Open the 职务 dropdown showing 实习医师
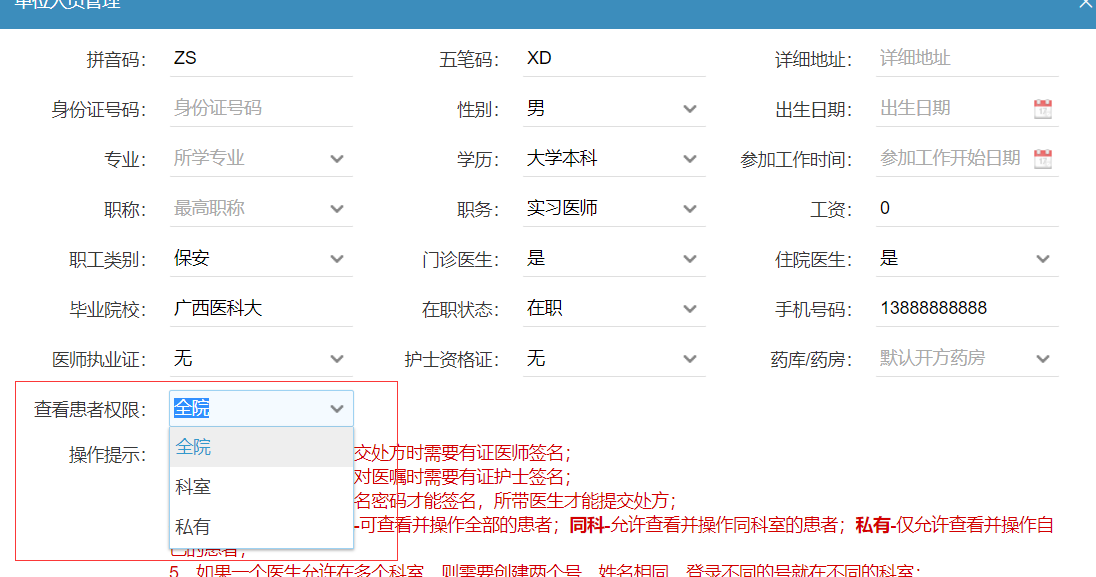 click(x=690, y=209)
